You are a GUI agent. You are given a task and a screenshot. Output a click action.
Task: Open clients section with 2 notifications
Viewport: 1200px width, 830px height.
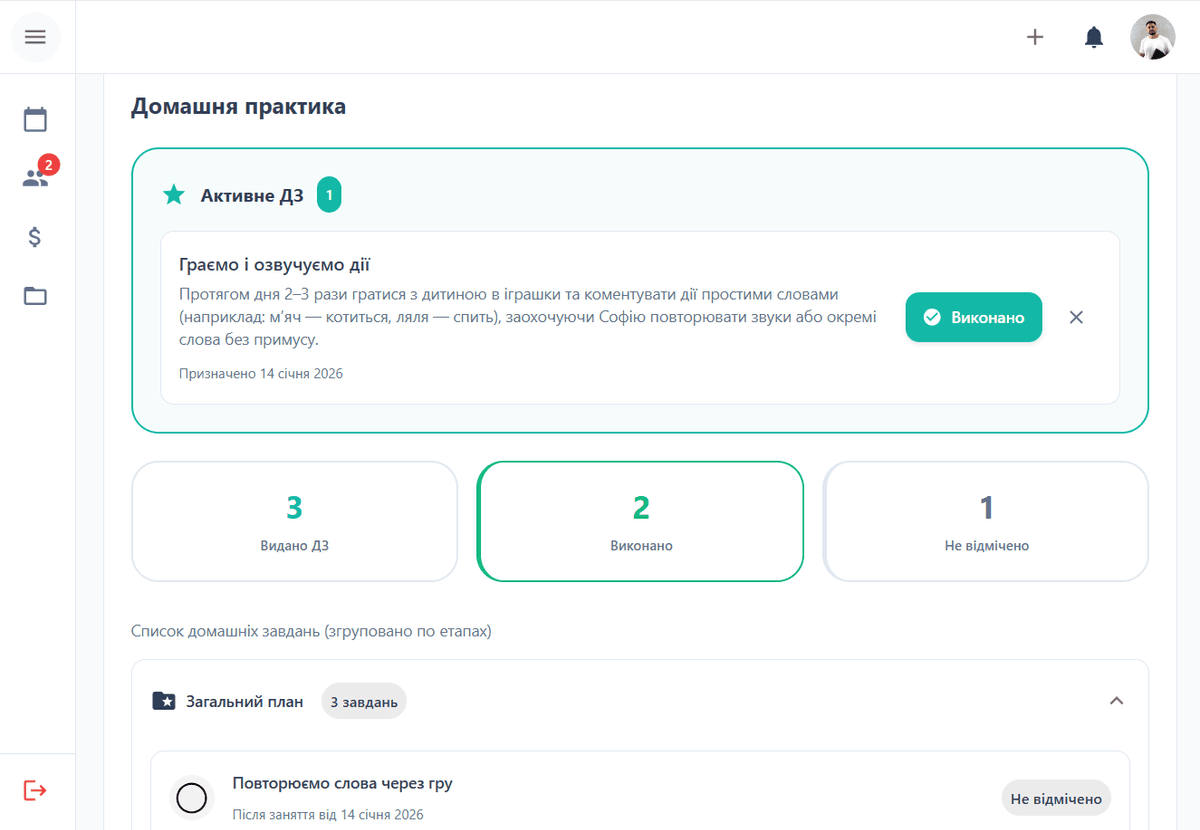(x=36, y=178)
